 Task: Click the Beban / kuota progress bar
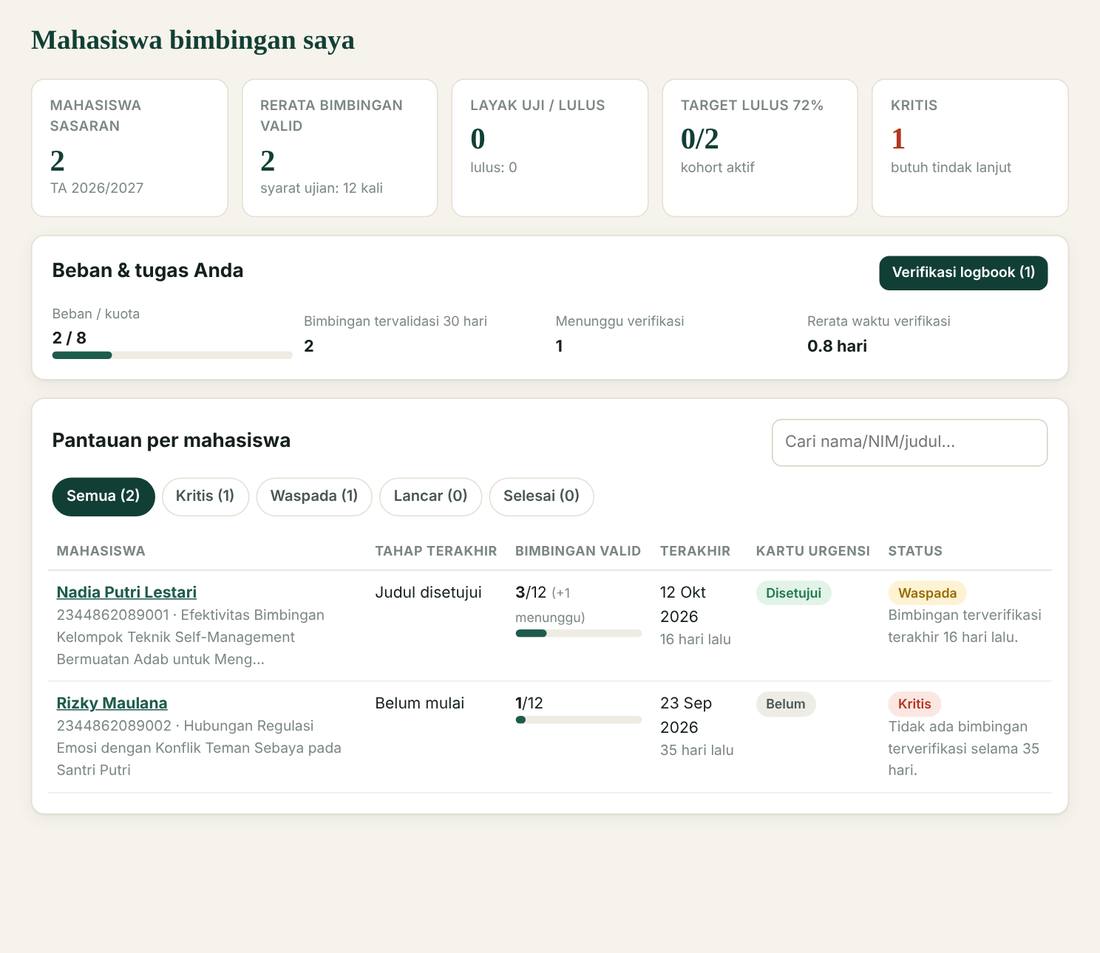pos(172,355)
